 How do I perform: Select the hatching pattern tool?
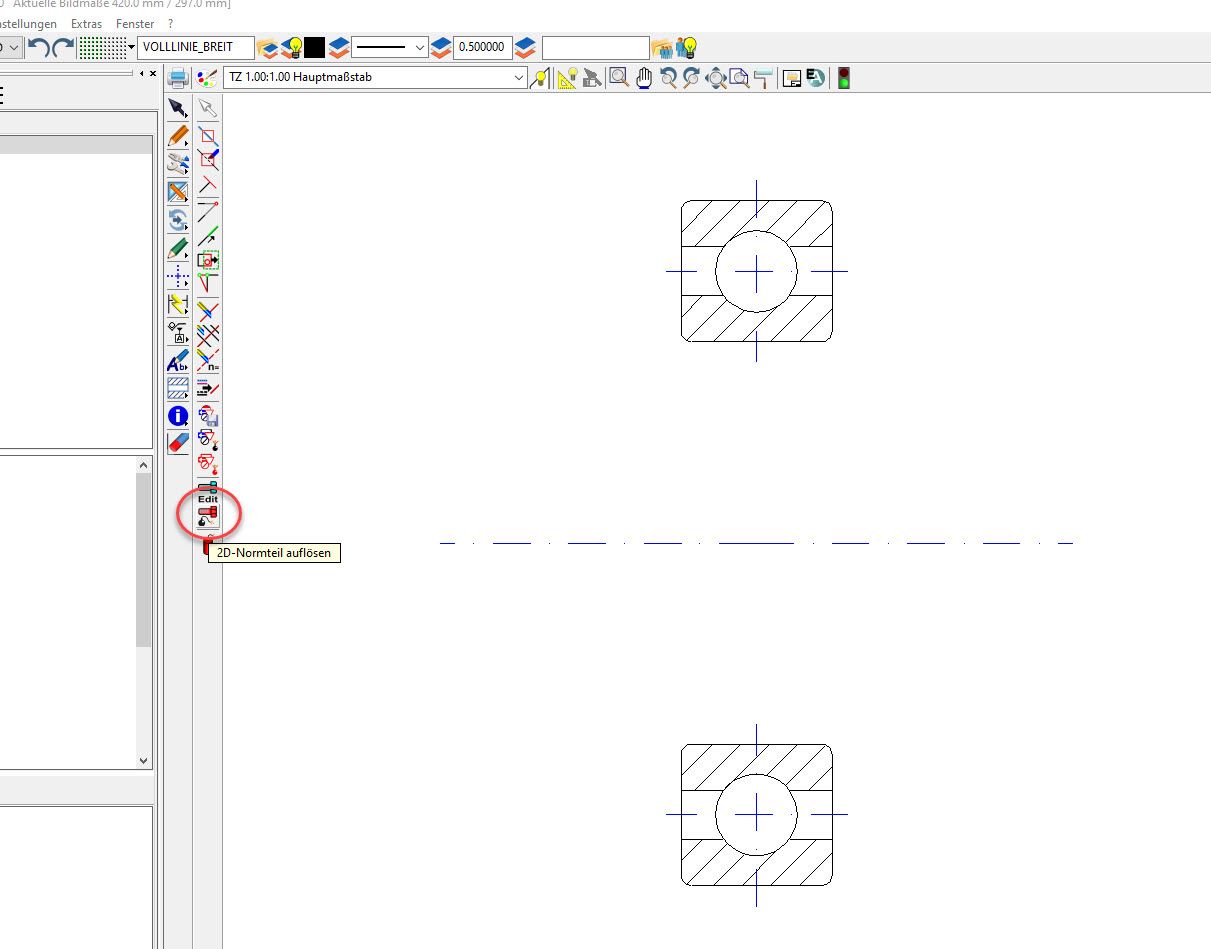(x=178, y=389)
